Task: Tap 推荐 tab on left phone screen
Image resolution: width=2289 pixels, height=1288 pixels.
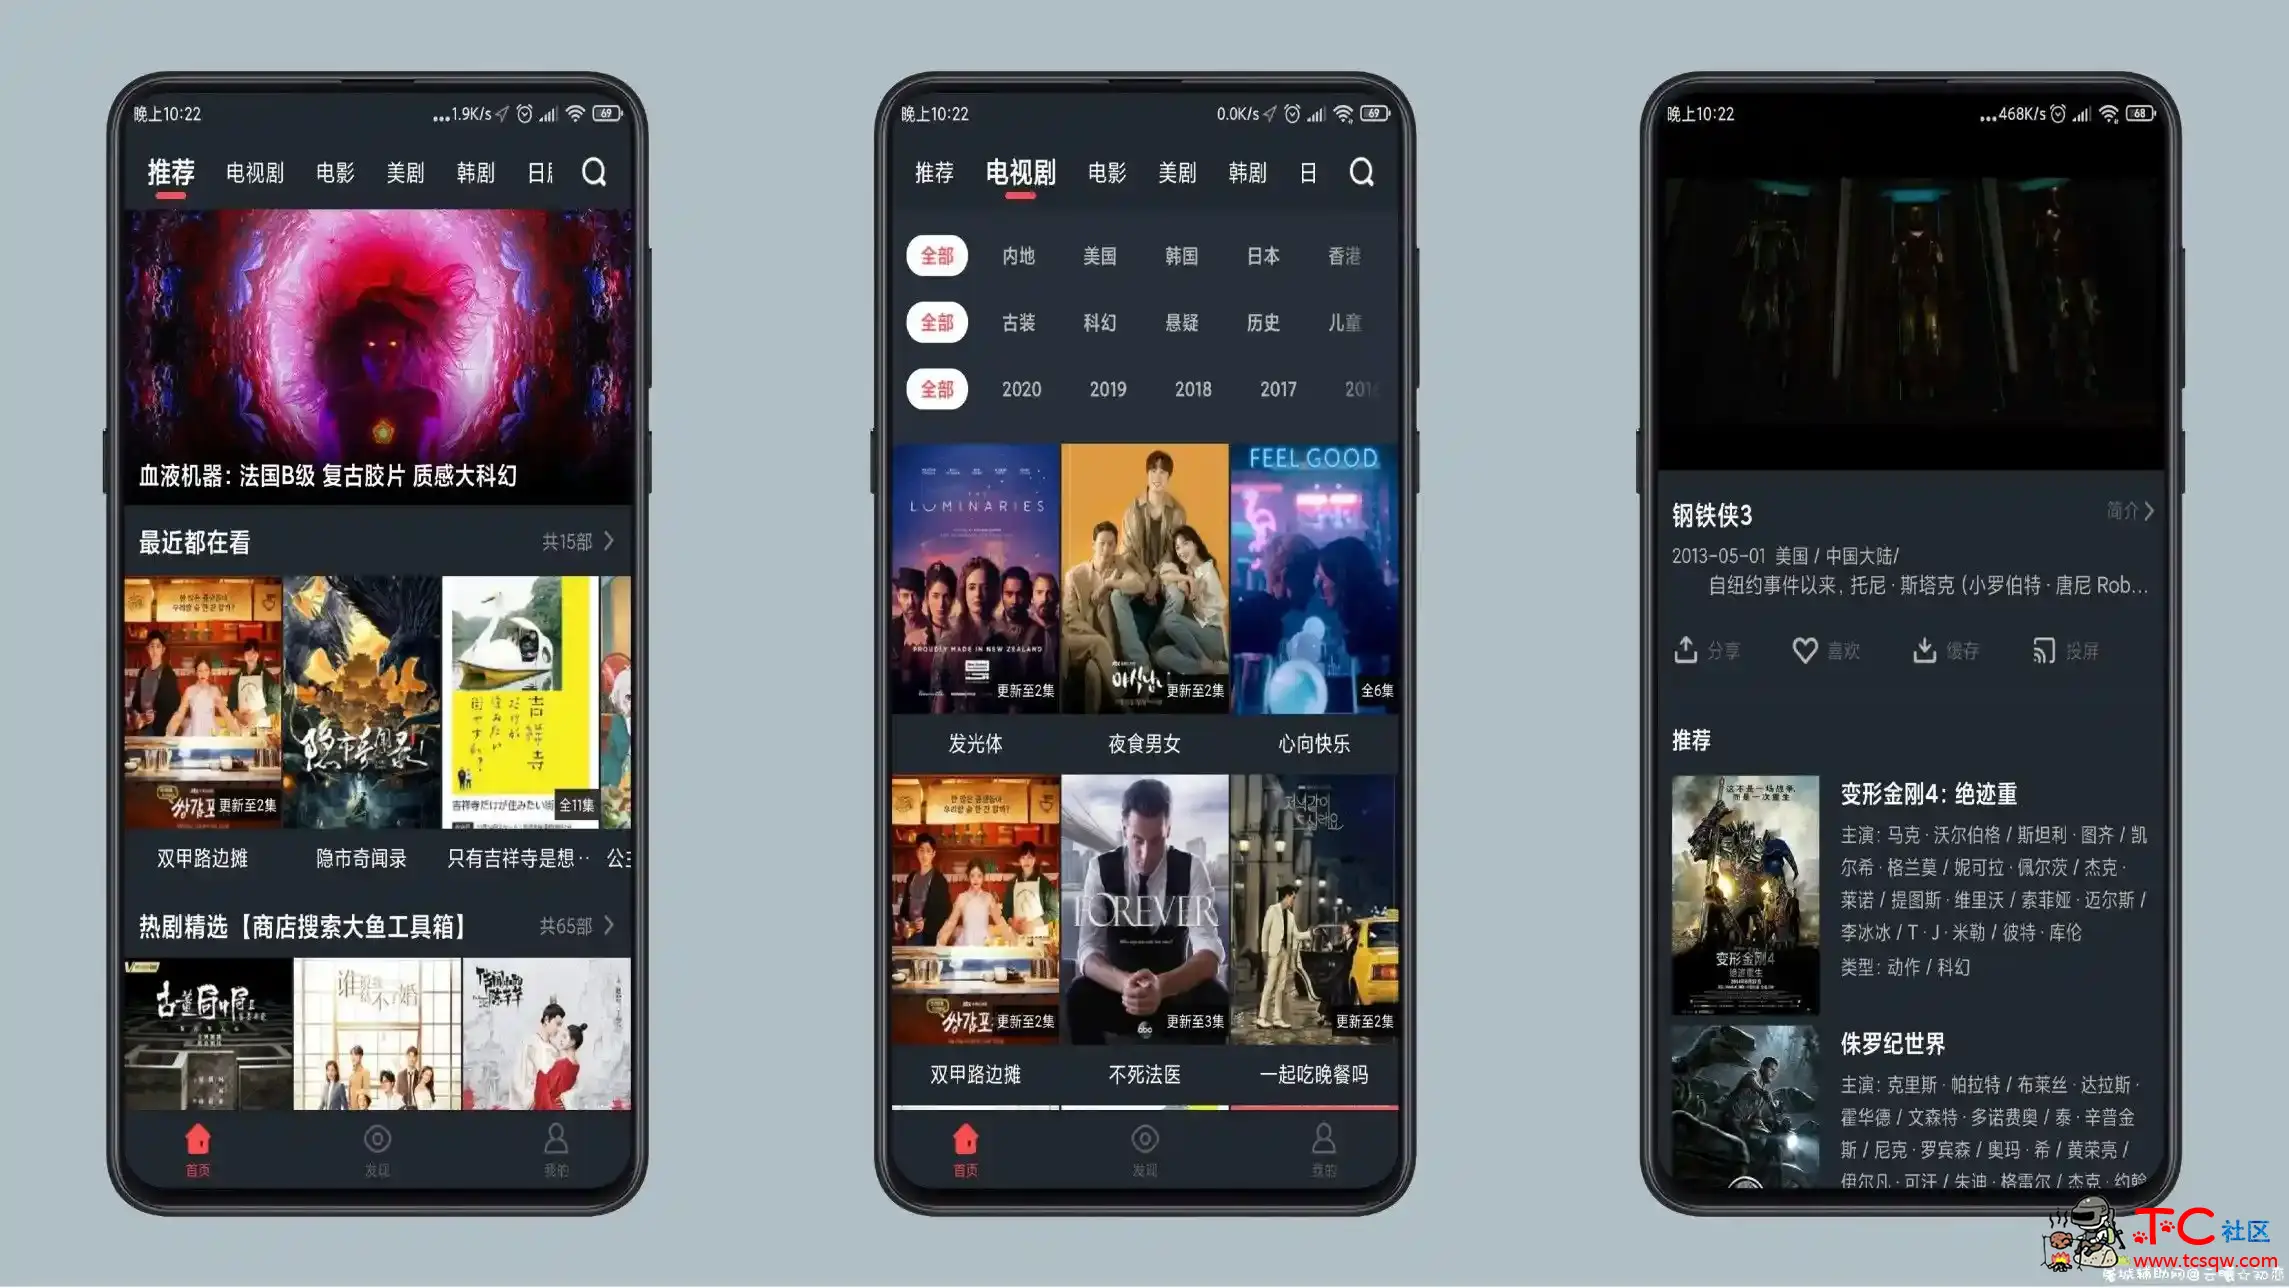Action: (x=170, y=171)
